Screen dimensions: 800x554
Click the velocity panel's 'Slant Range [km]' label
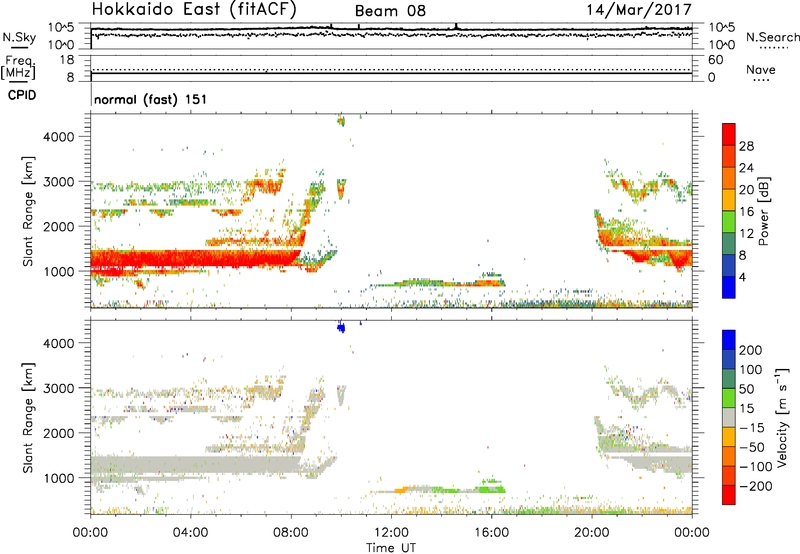28,418
